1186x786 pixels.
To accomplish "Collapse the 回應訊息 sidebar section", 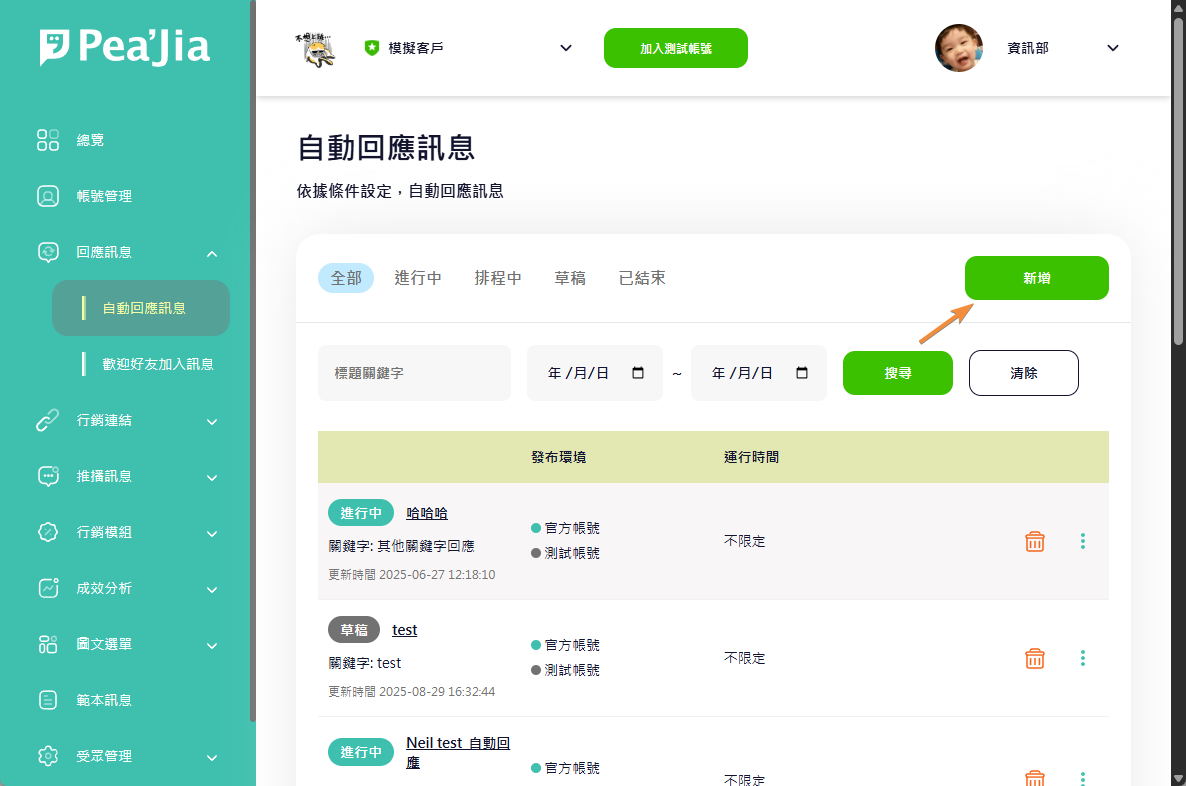I will click(212, 253).
